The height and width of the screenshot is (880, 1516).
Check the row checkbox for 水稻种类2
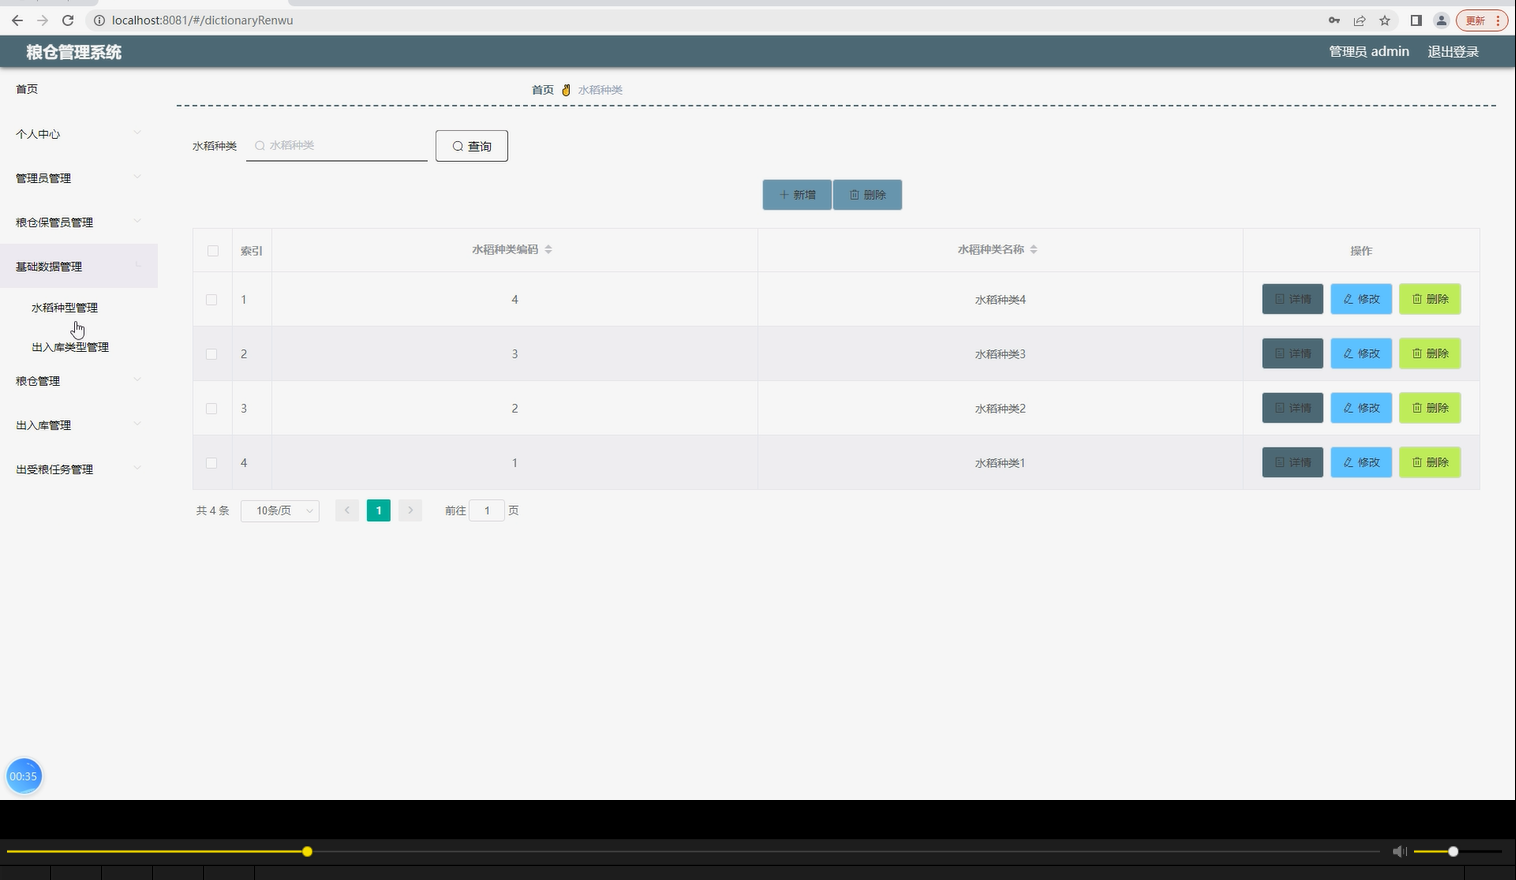pos(211,408)
